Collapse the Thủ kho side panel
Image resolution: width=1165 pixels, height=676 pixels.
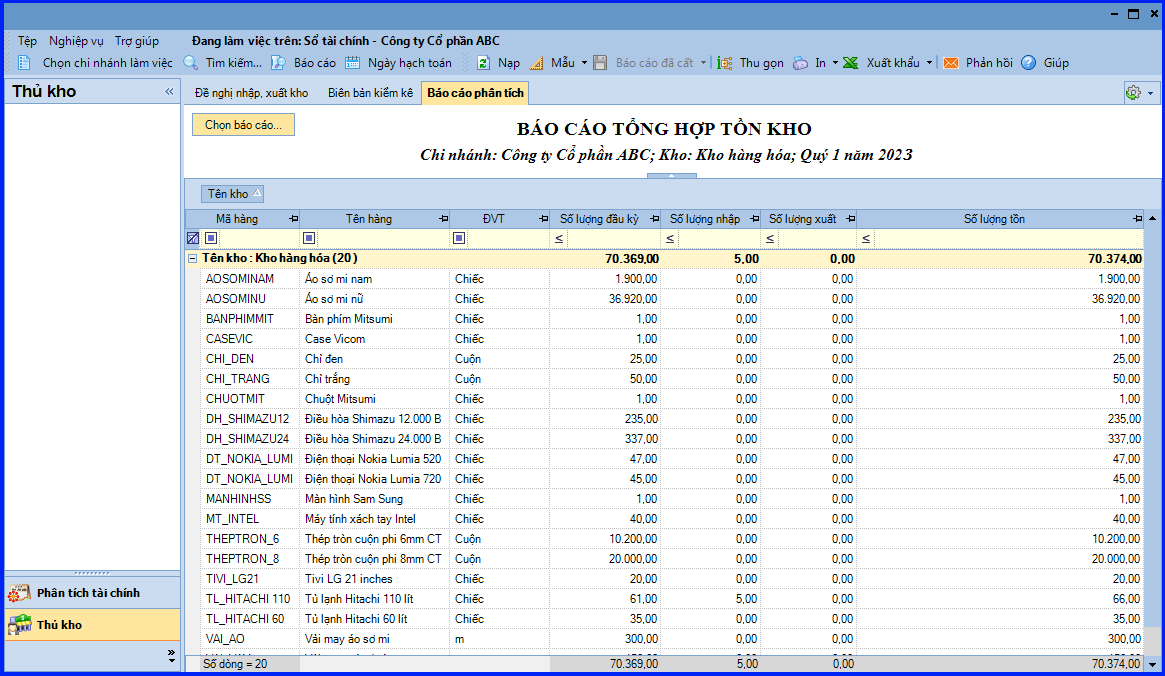click(x=169, y=91)
